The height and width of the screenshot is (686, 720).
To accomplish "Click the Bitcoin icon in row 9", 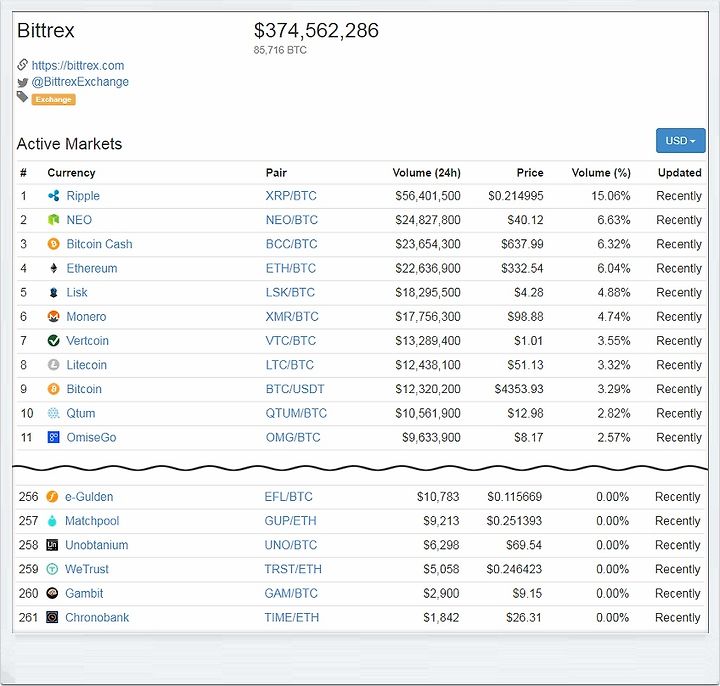I will pyautogui.click(x=53, y=389).
